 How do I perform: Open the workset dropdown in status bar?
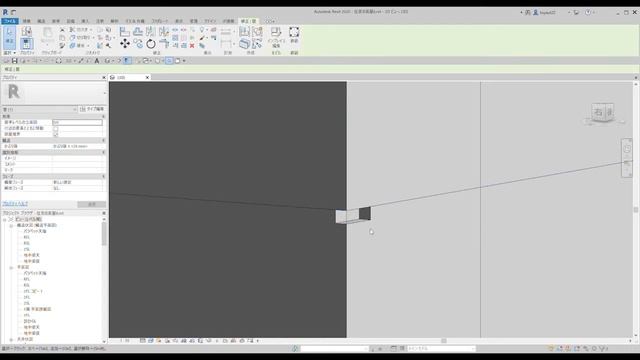(335, 349)
